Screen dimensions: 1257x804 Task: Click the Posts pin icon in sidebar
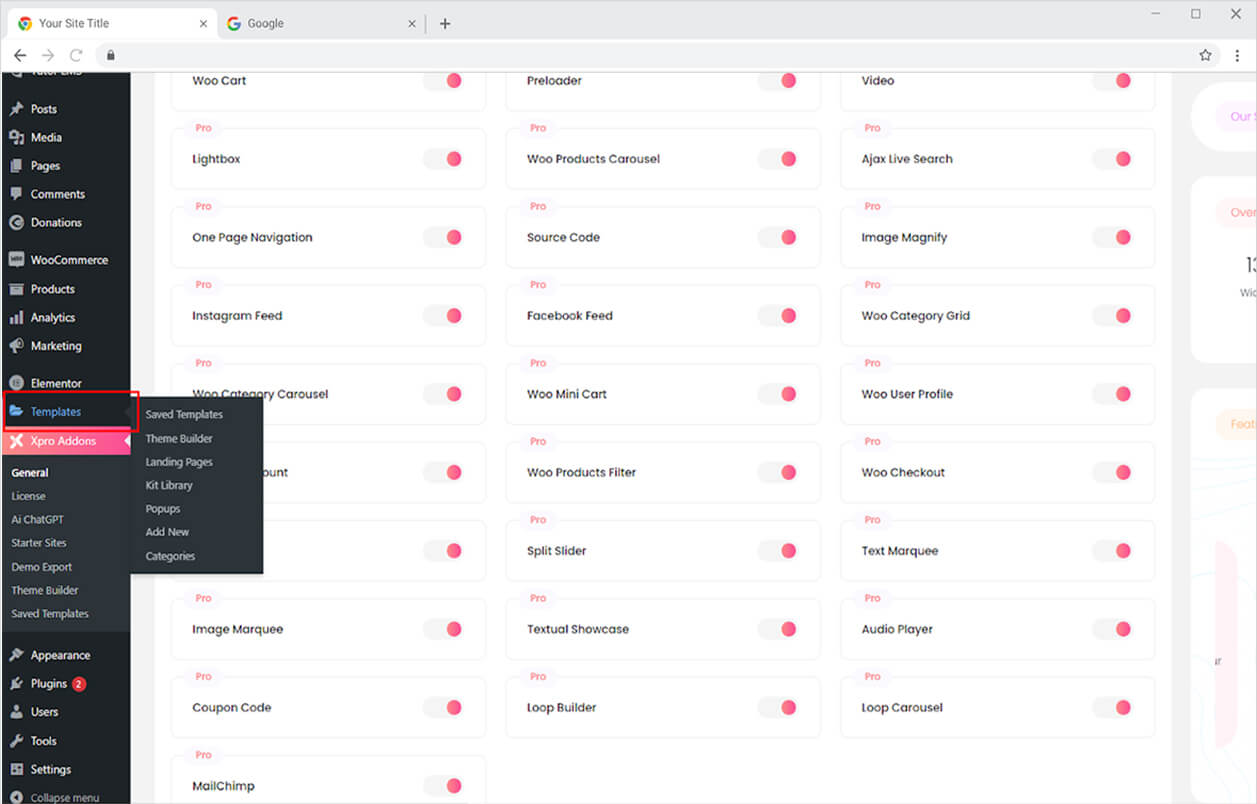(x=16, y=109)
